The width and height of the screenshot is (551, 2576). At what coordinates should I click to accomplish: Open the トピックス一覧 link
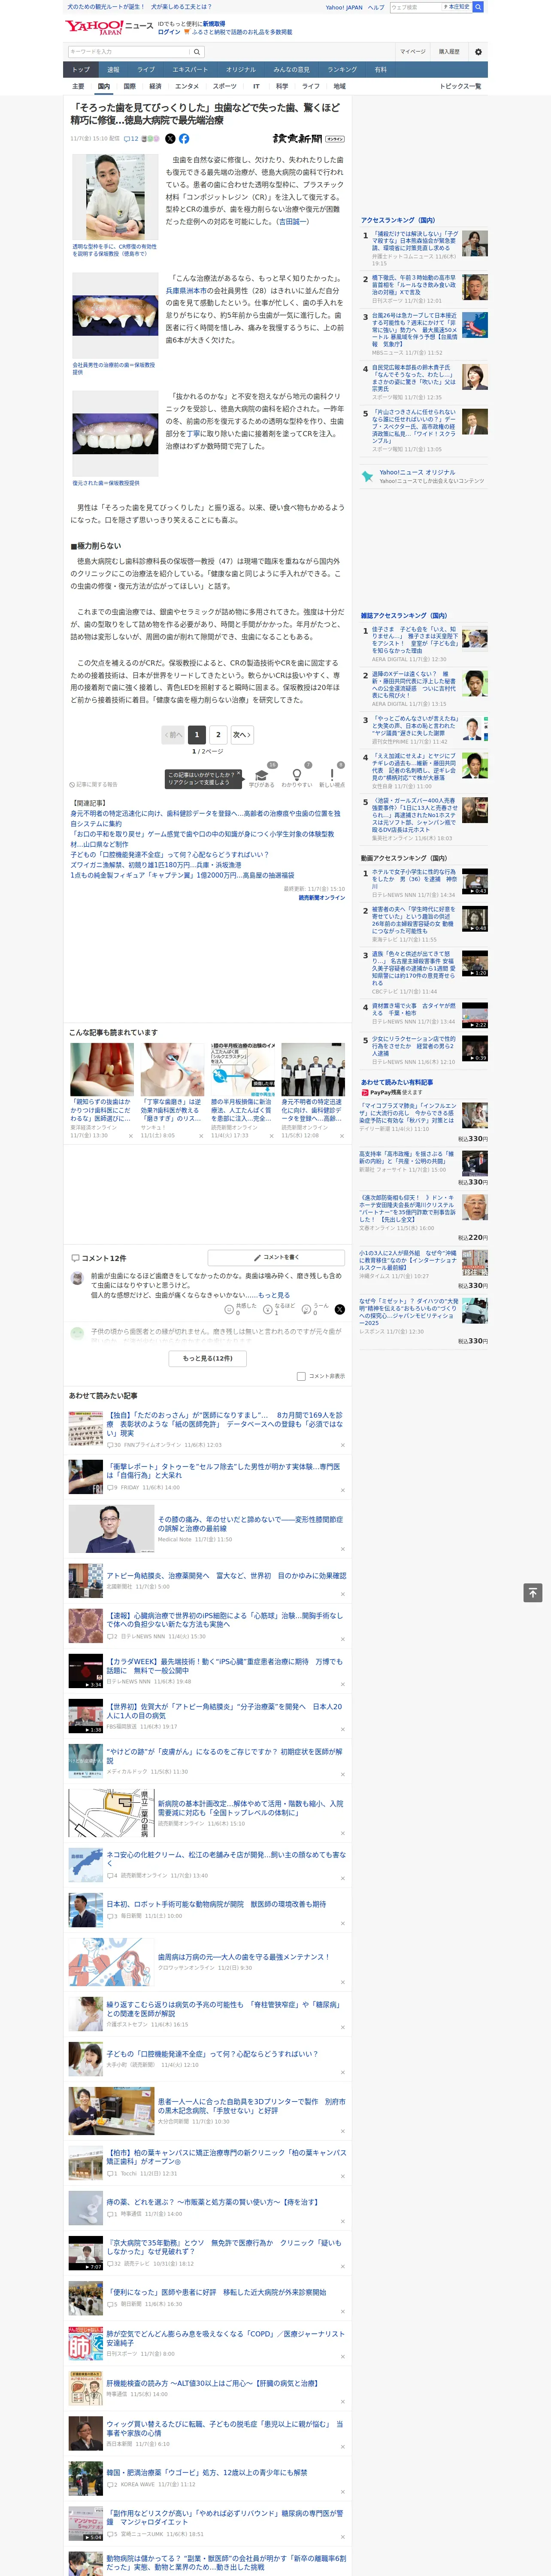click(460, 86)
